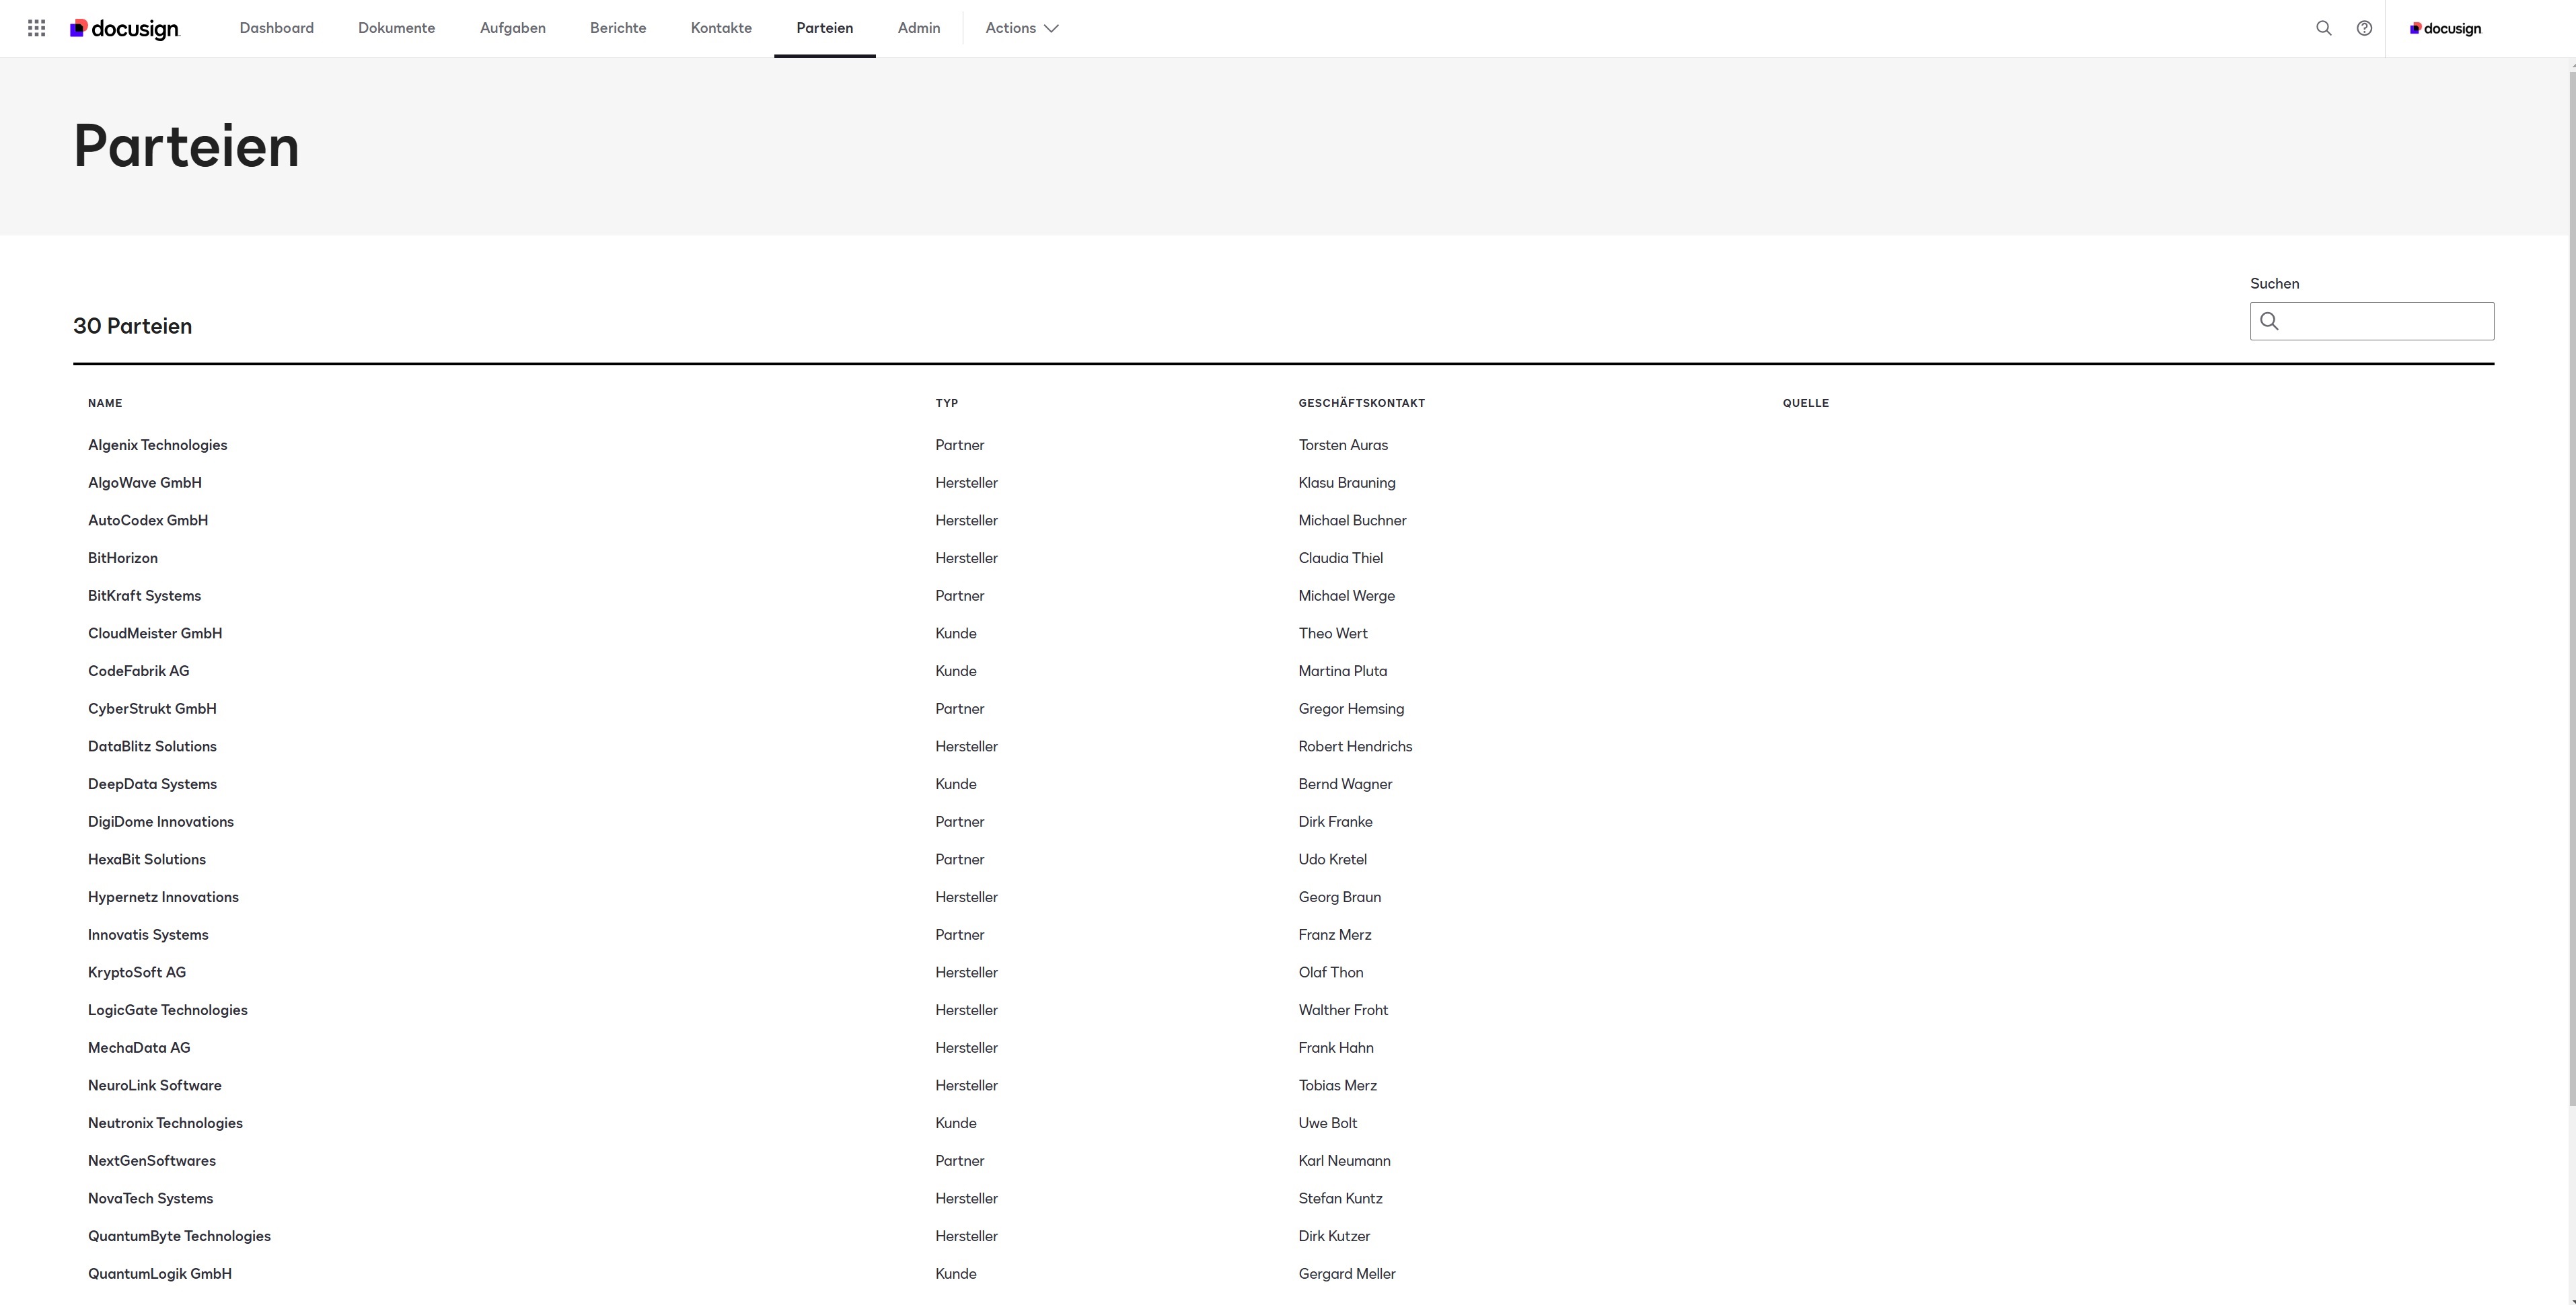Open party AutoCodex GmbH
Screen dimensions: 2576x1305
pos(148,521)
